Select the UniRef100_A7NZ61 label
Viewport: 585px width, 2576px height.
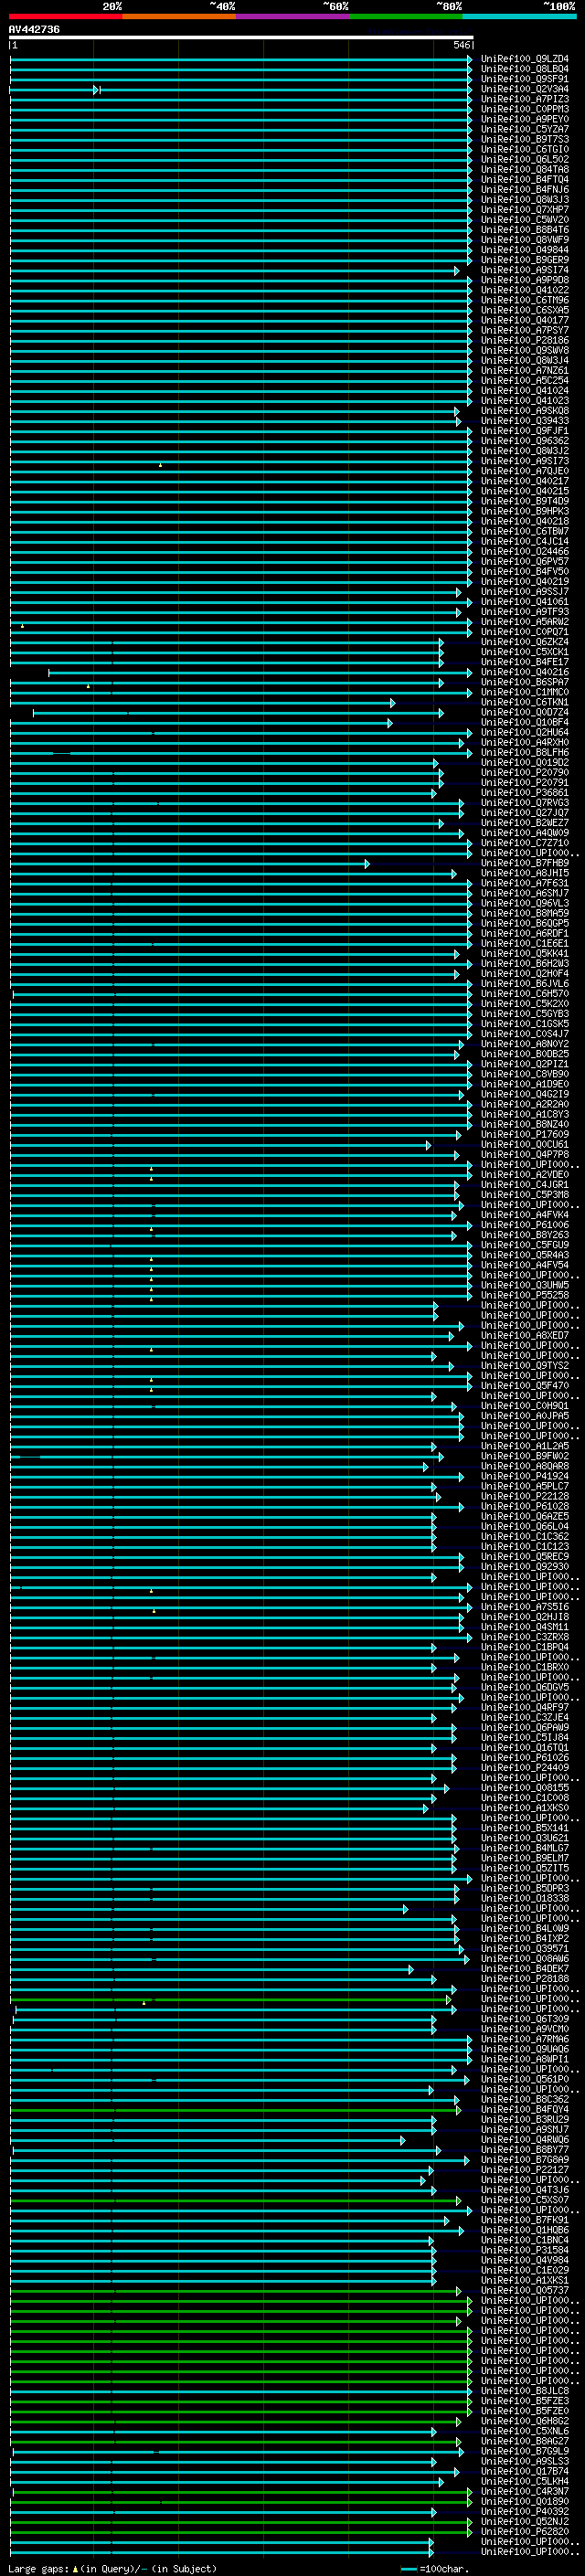coord(524,370)
